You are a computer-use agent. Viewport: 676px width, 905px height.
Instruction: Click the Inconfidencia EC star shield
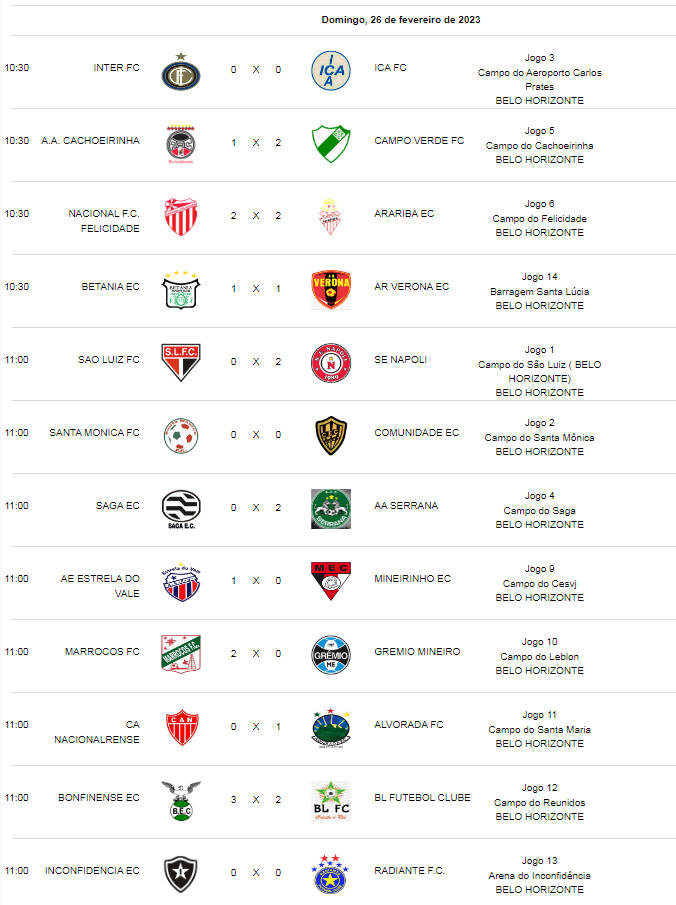click(x=181, y=874)
